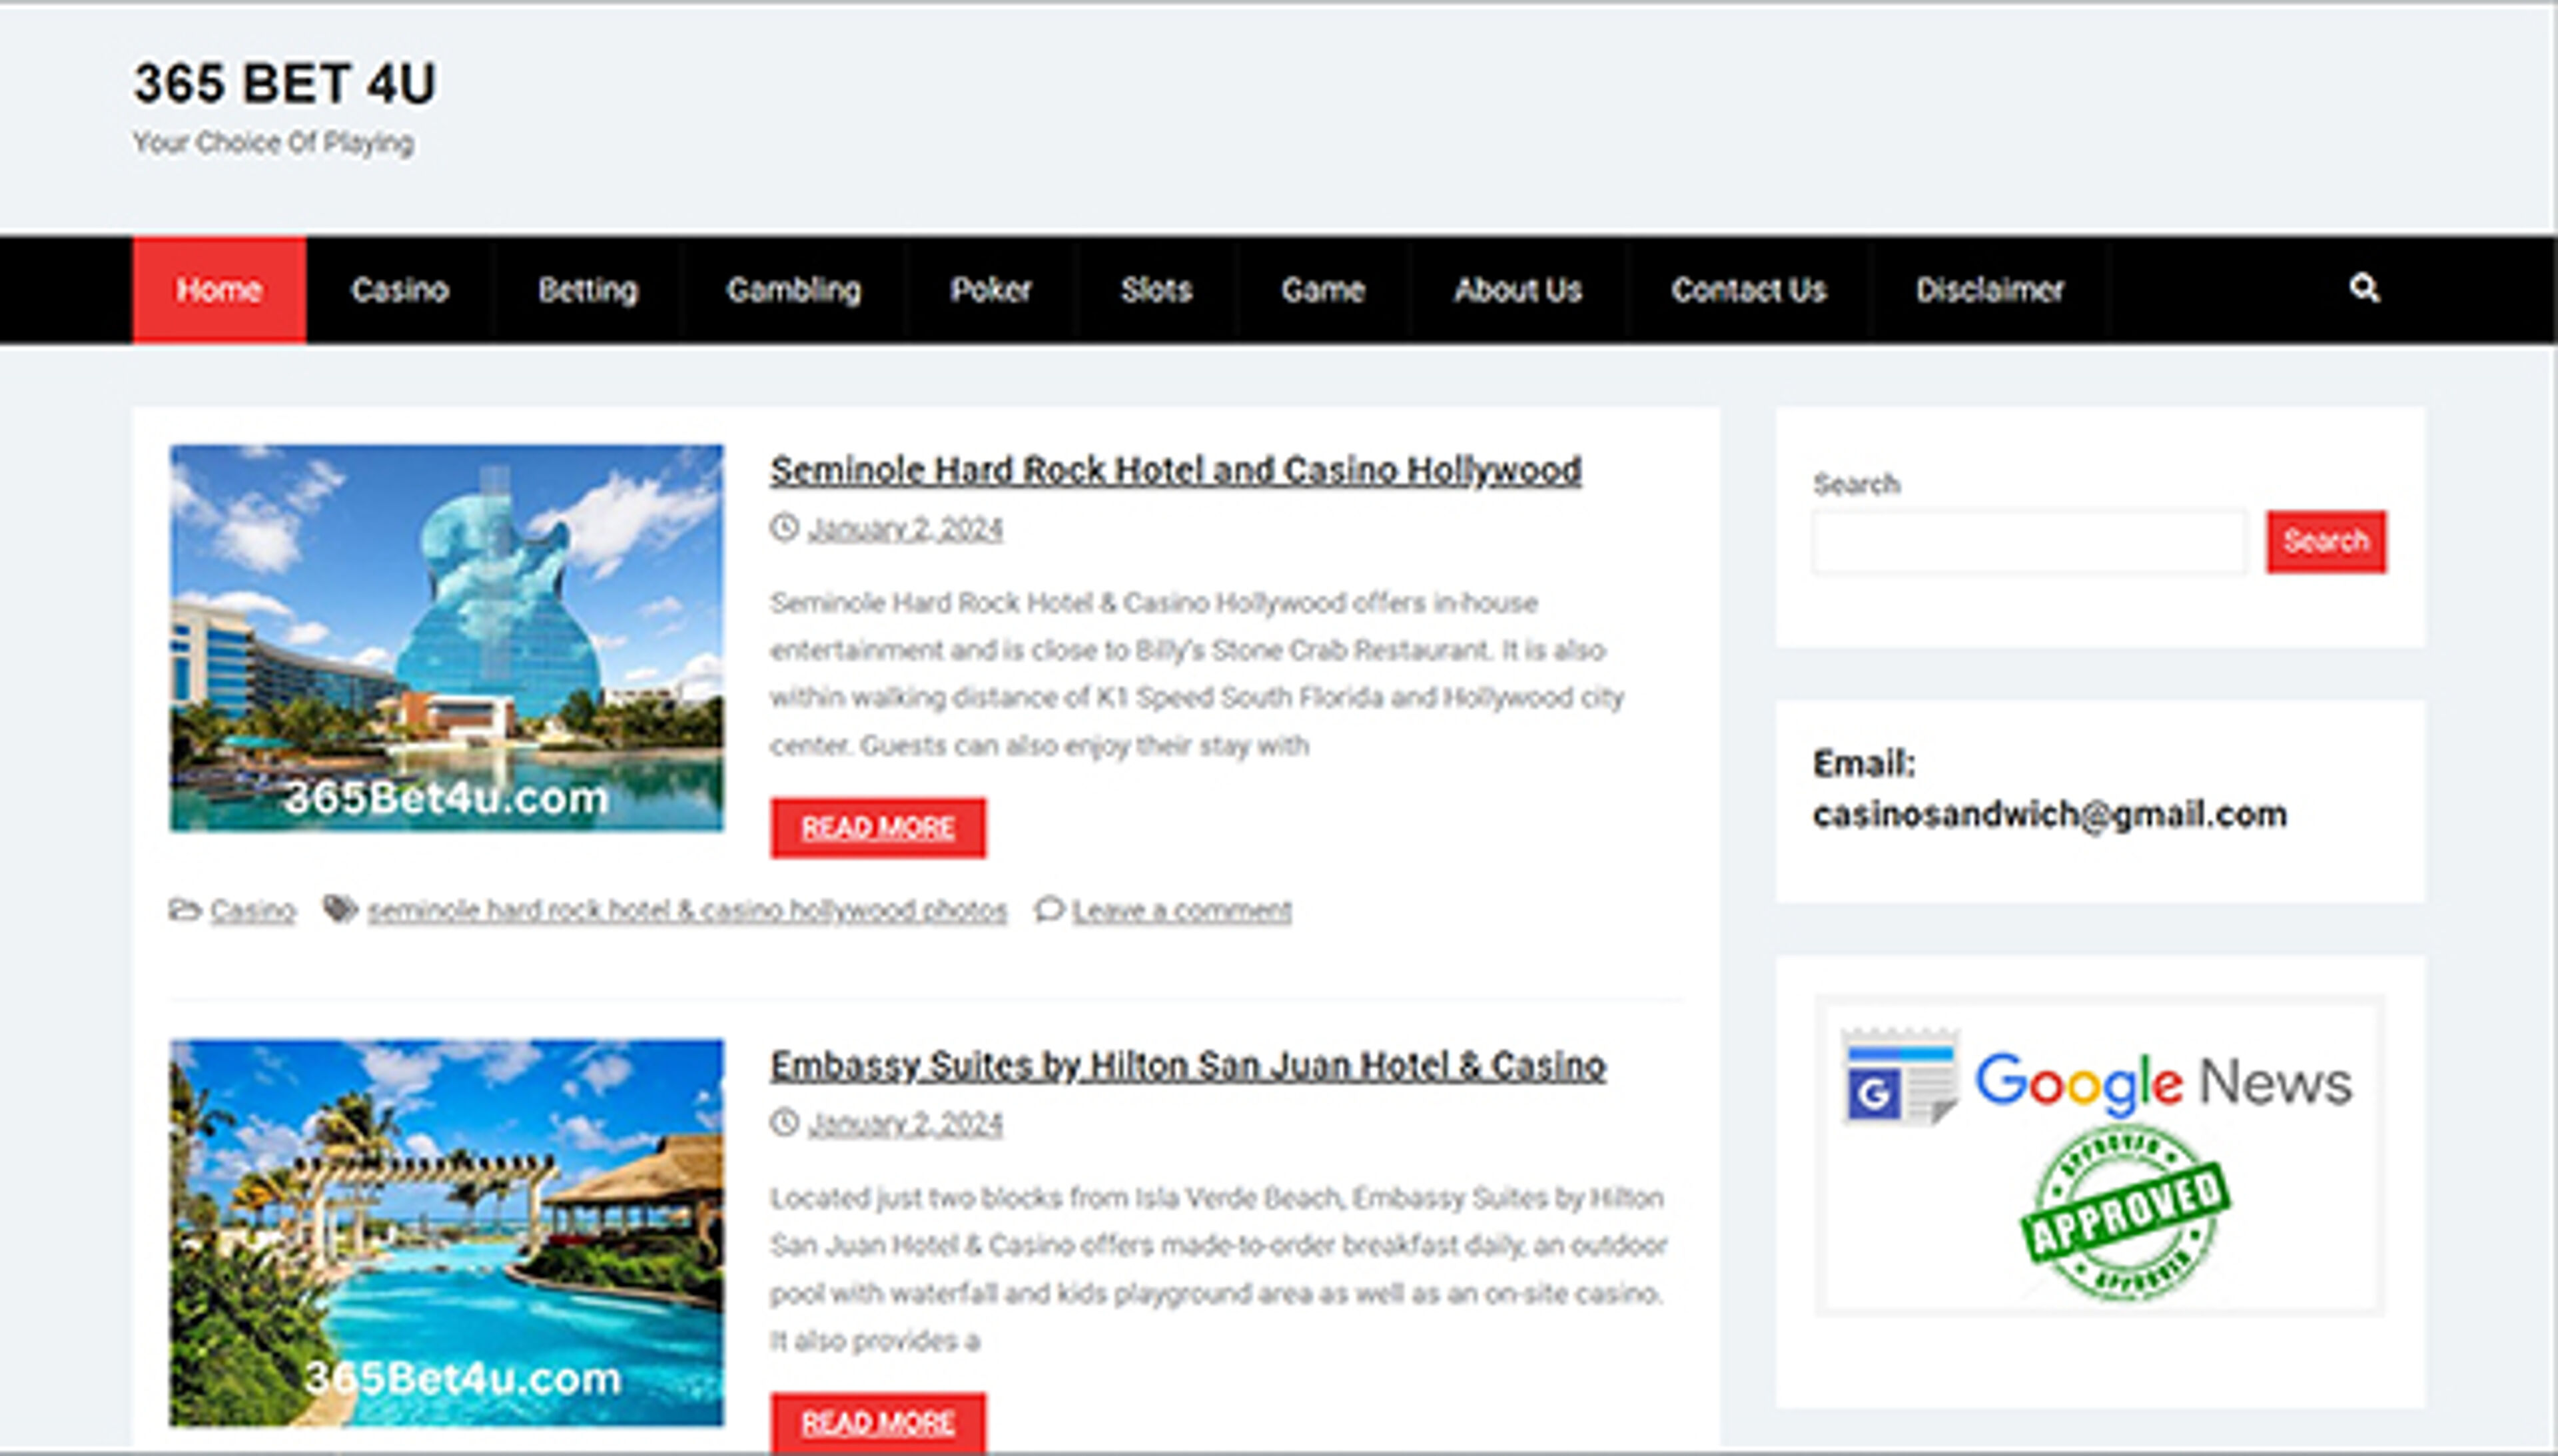2558x1456 pixels.
Task: Click the guitar hotel thumbnail image
Action: (x=446, y=637)
